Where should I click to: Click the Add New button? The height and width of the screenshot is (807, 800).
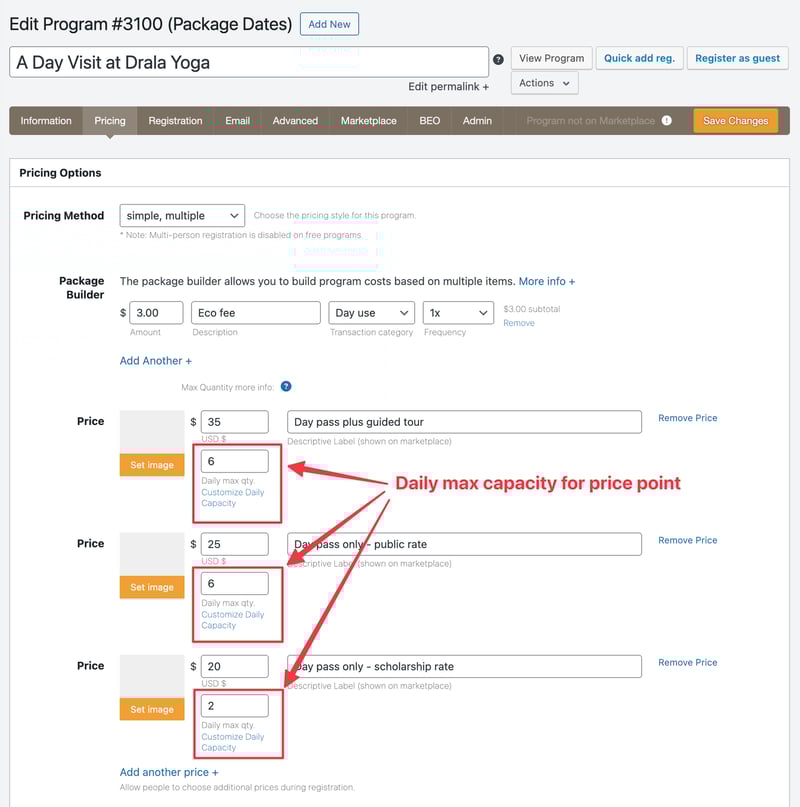(329, 24)
